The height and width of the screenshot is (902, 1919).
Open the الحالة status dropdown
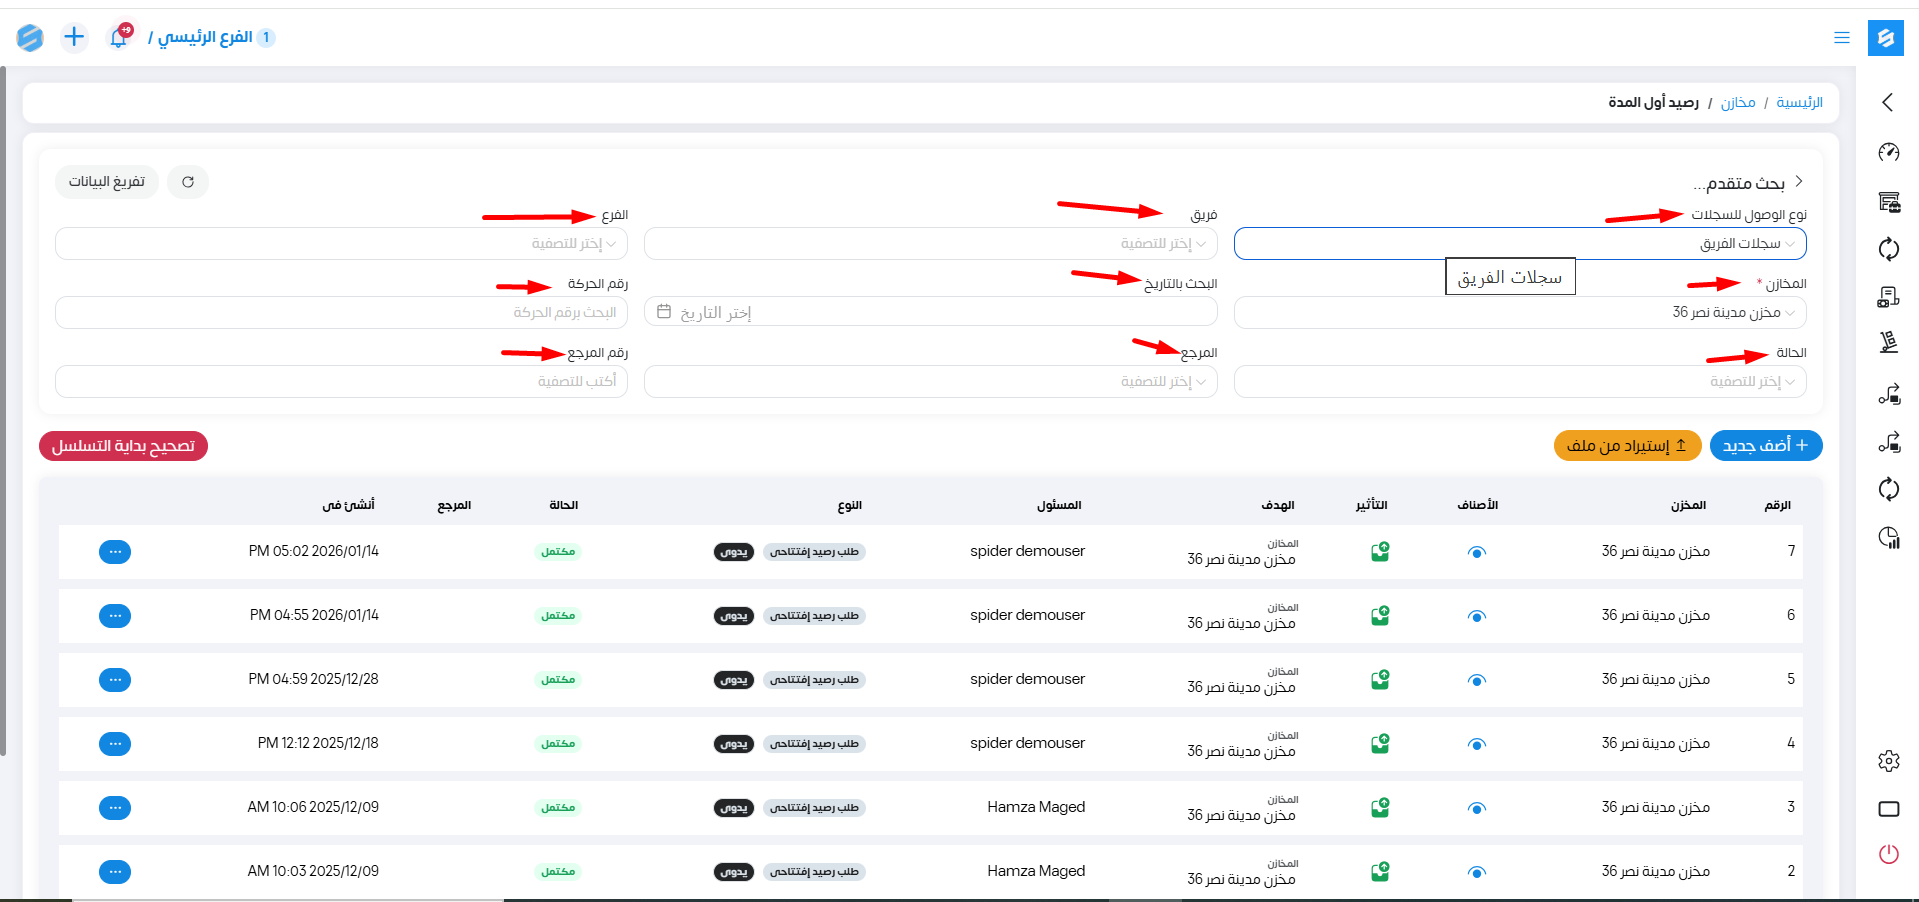[x=1519, y=382]
